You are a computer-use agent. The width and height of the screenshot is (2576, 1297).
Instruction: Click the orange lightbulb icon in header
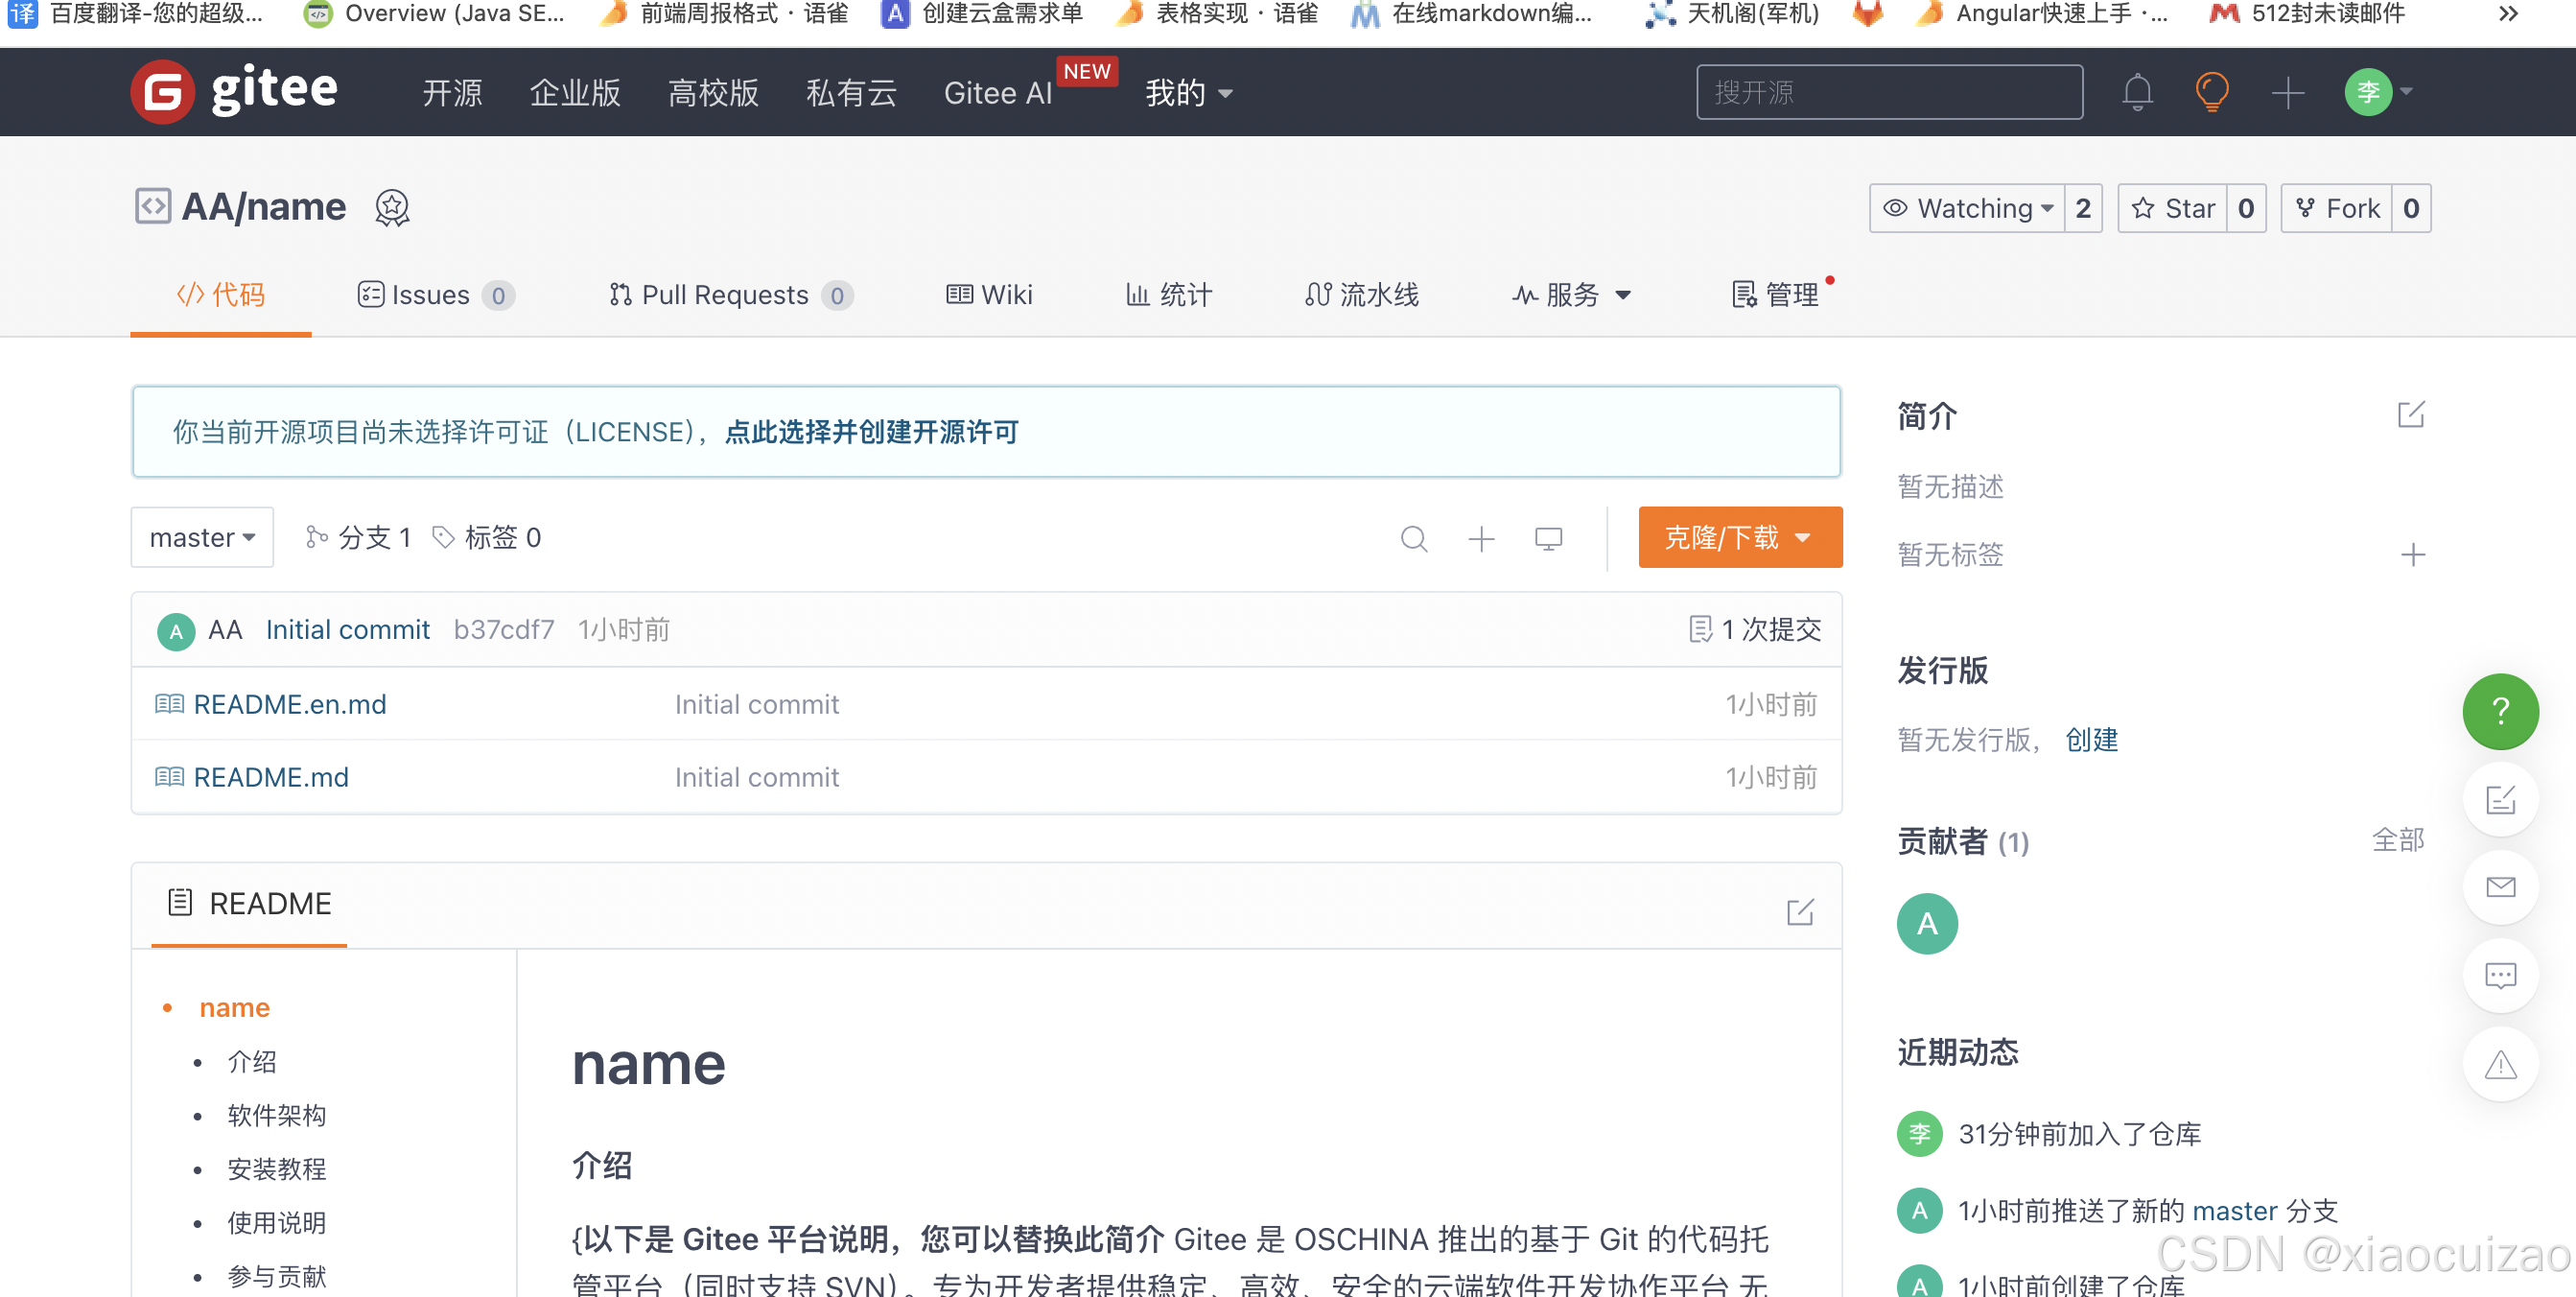tap(2212, 93)
